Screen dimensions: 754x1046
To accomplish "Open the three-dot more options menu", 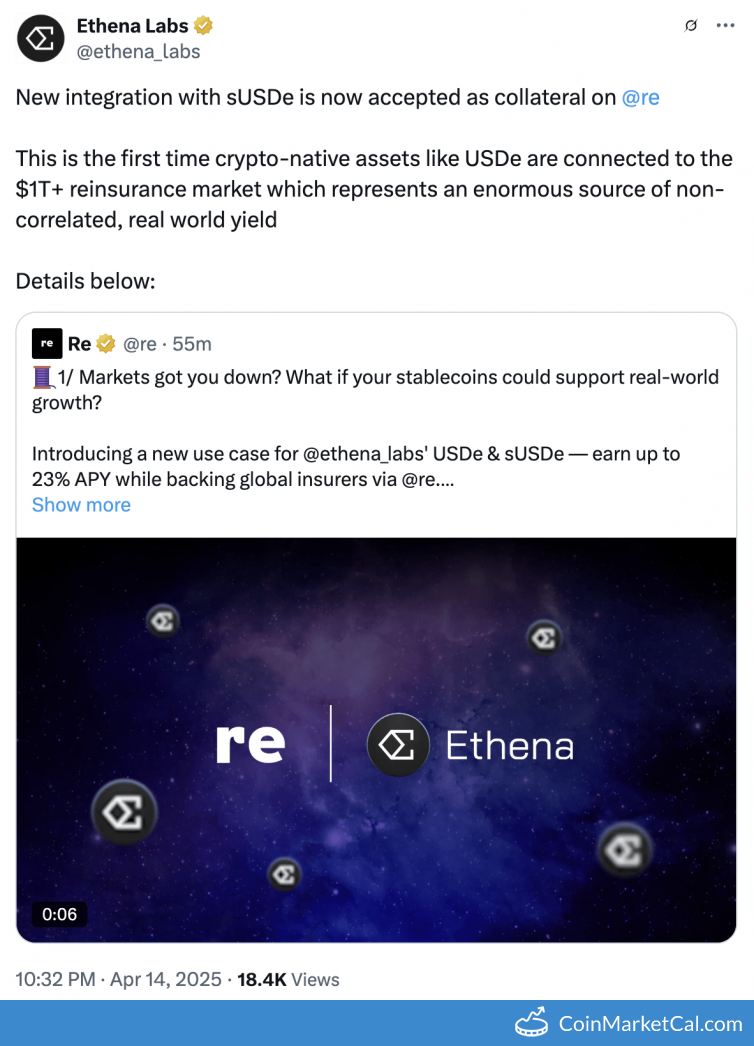I will click(725, 26).
